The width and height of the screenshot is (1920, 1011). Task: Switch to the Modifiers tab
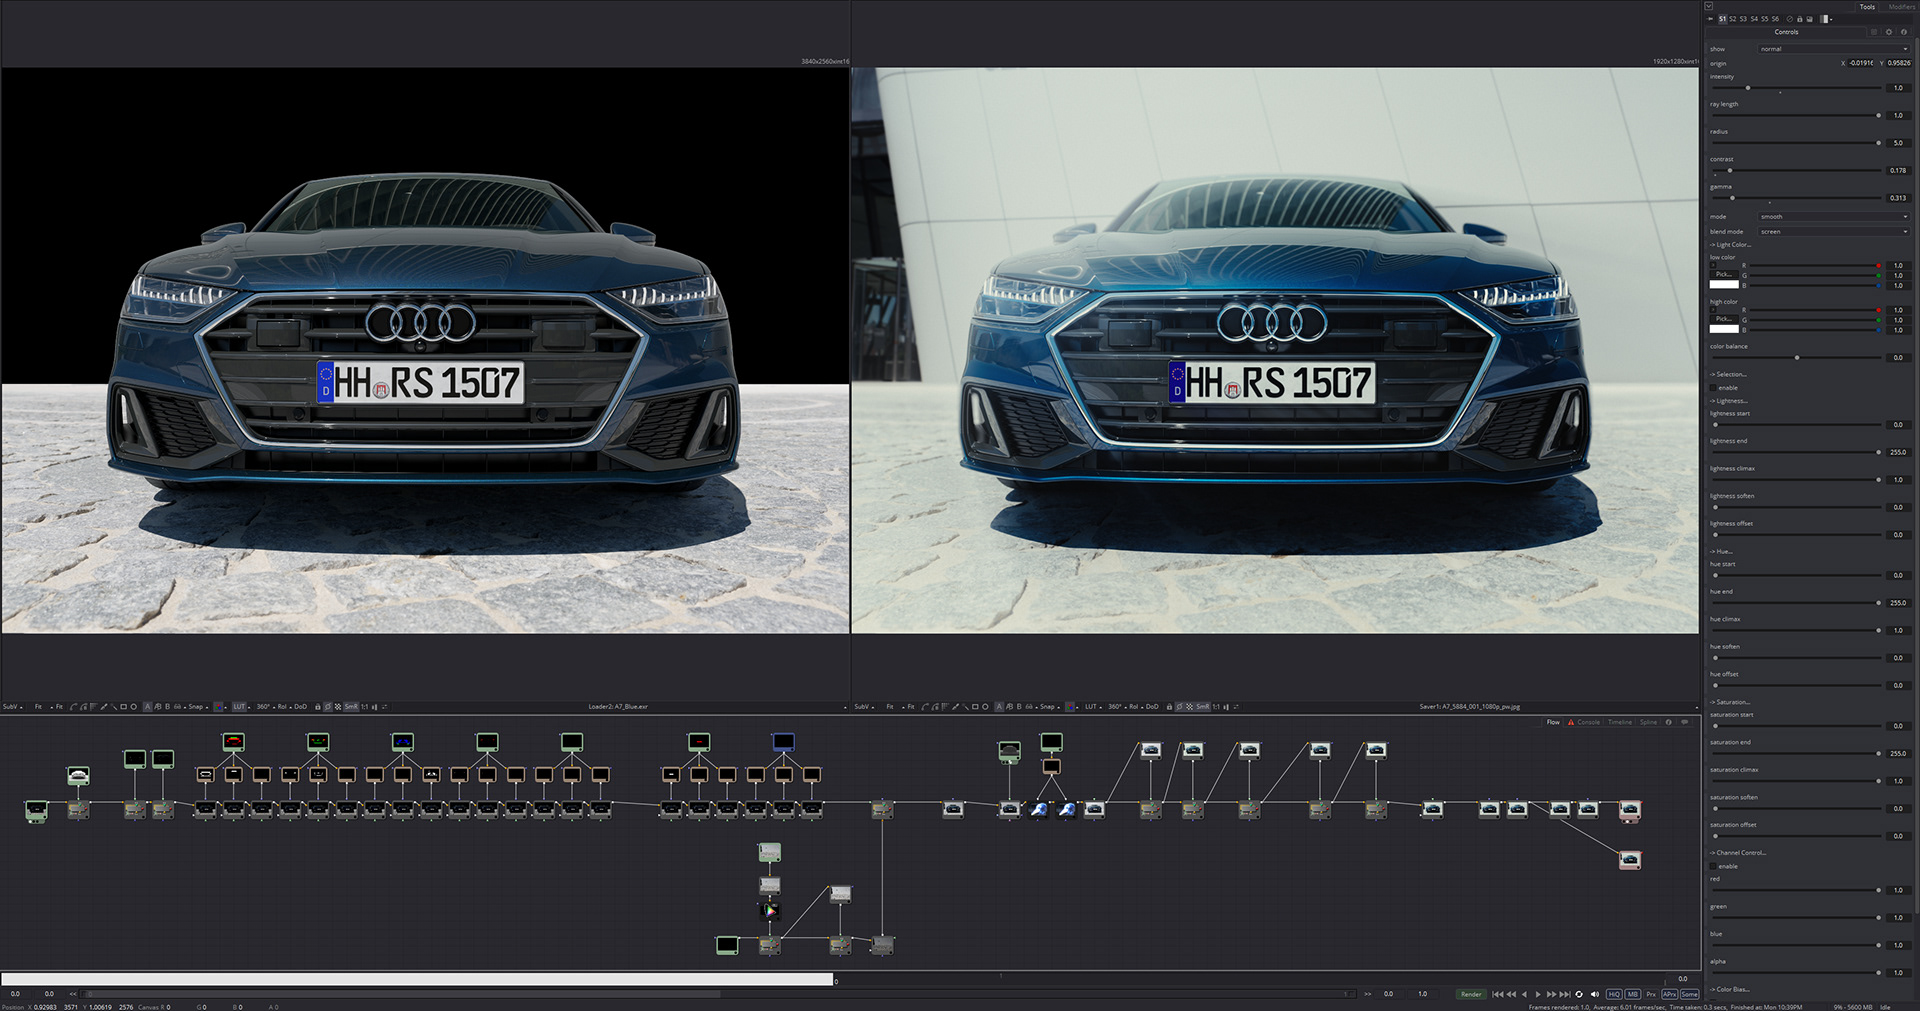1902,7
